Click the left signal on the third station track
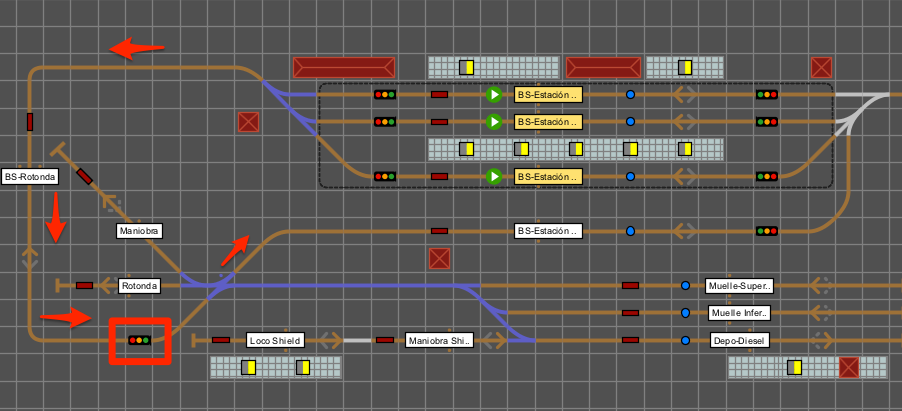 click(x=384, y=176)
